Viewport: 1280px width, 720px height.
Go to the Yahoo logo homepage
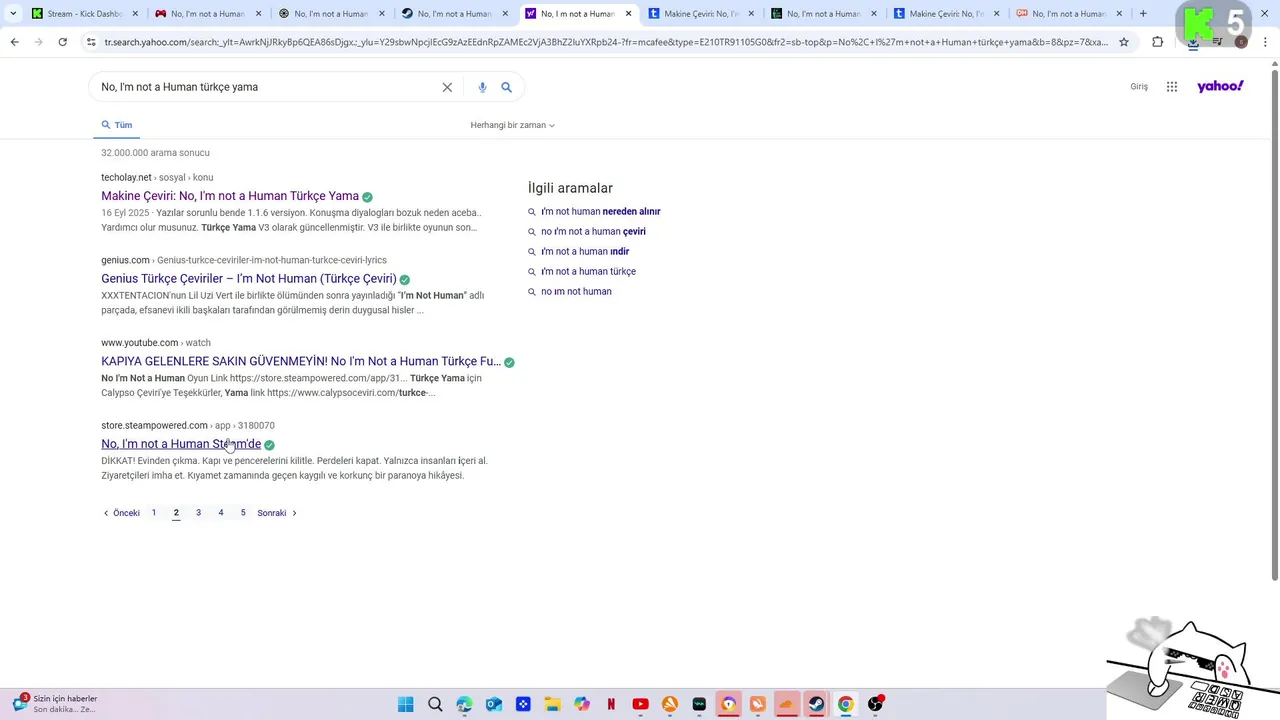coord(1220,86)
